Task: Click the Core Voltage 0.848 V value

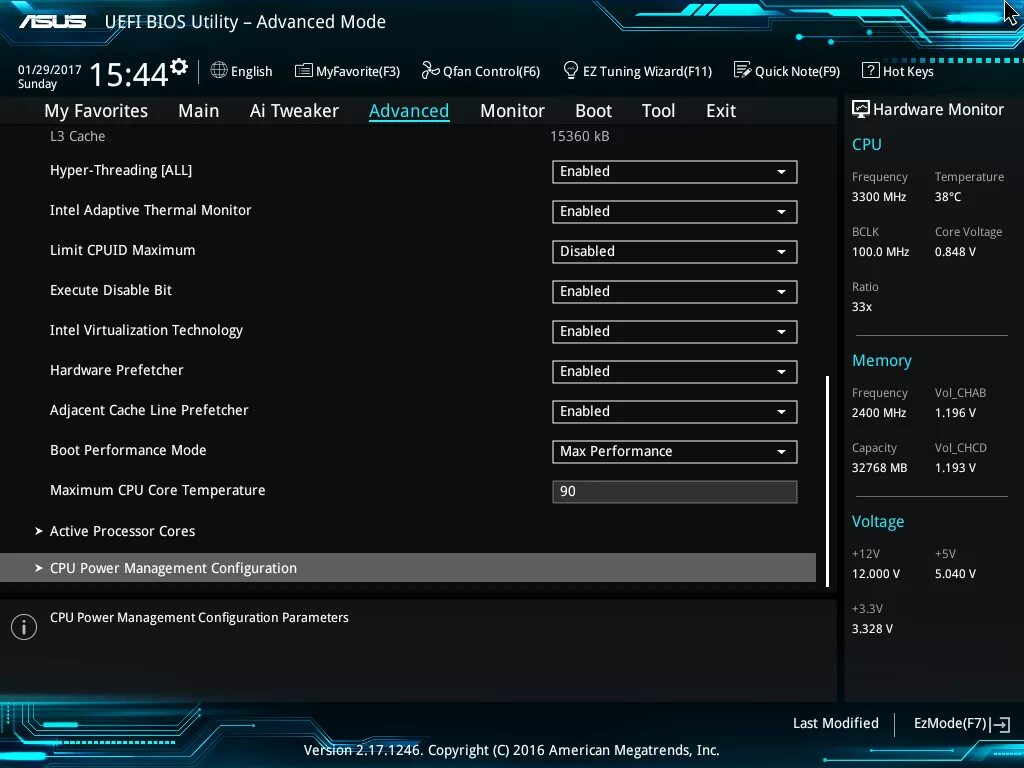Action: 955,251
